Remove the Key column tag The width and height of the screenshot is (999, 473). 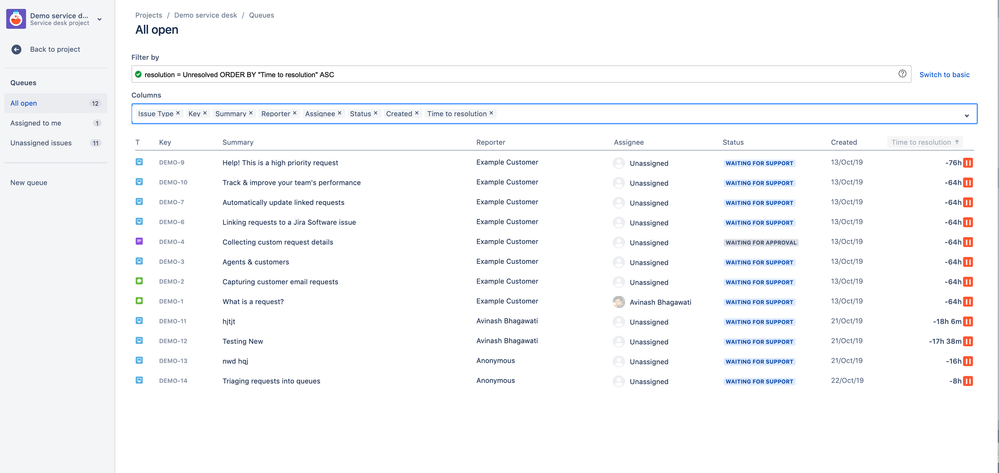(205, 113)
